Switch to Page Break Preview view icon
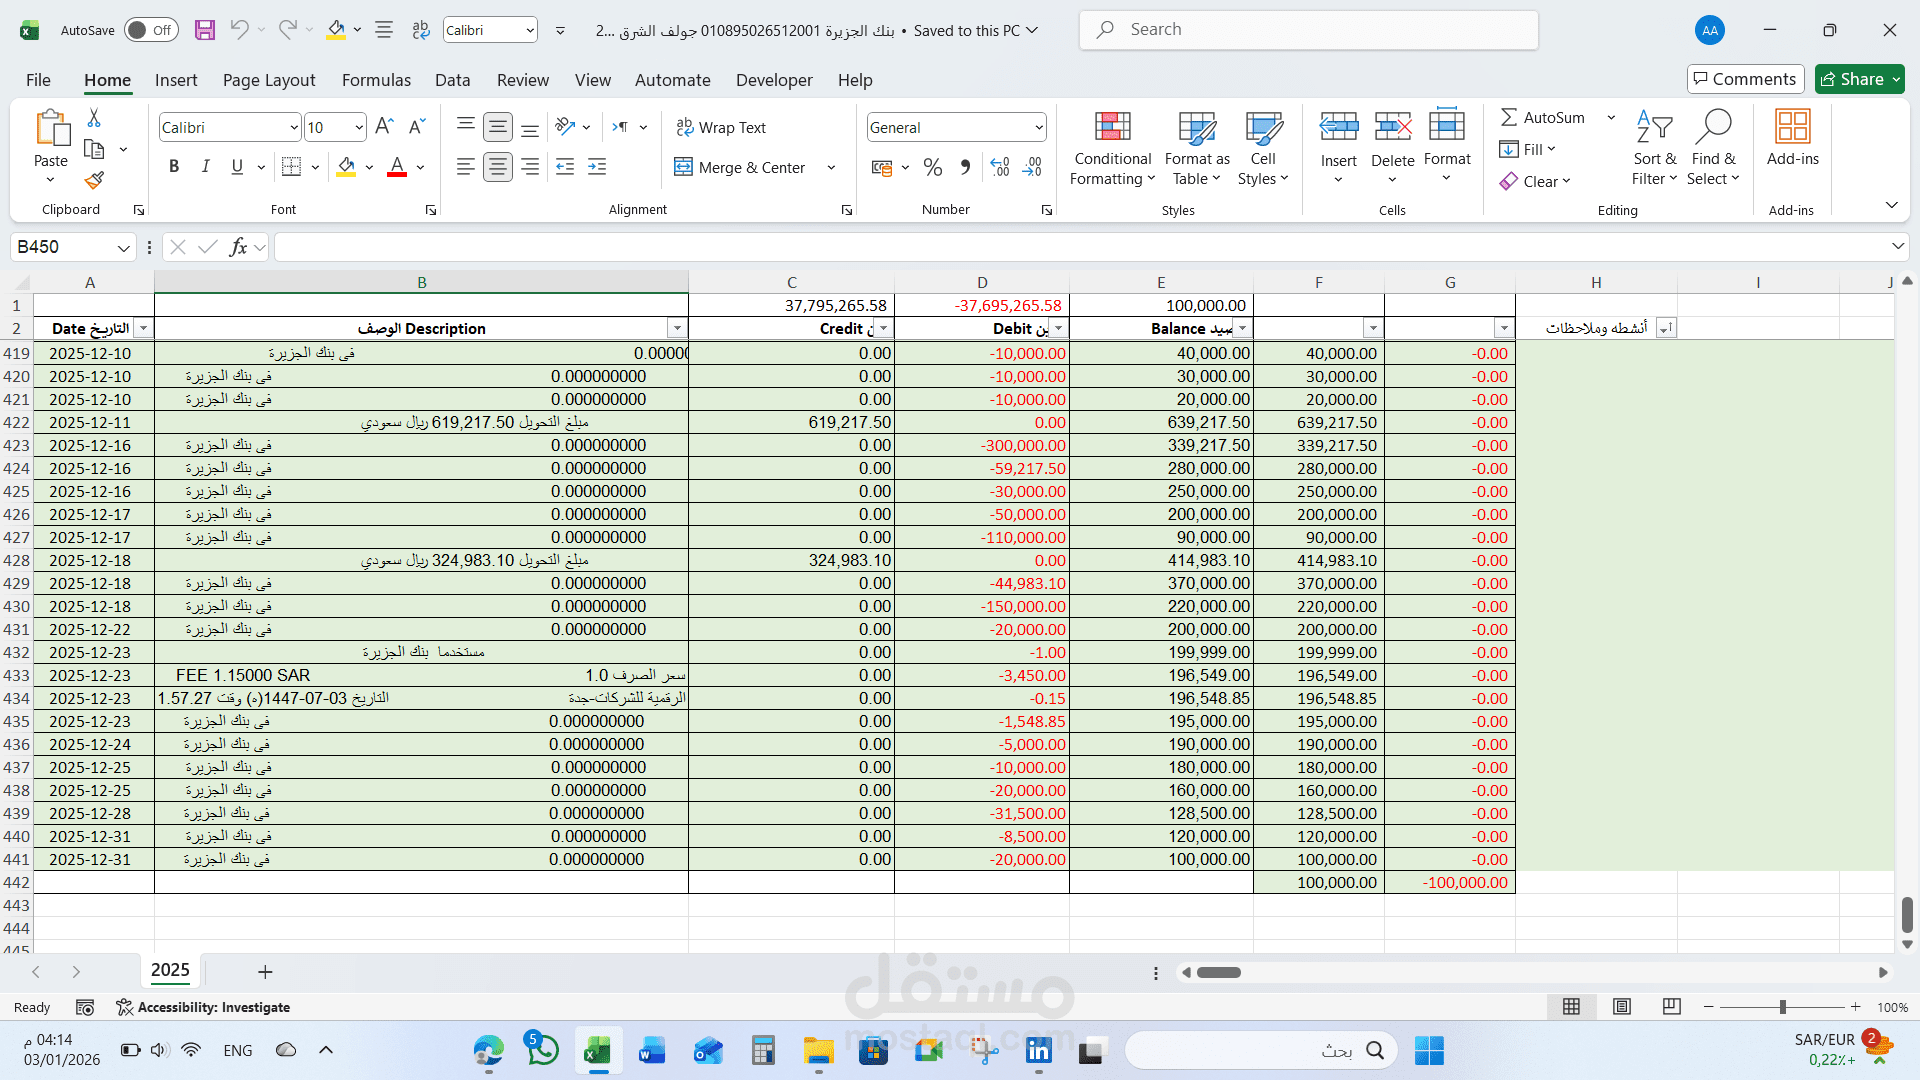The image size is (1920, 1080). (1671, 1007)
